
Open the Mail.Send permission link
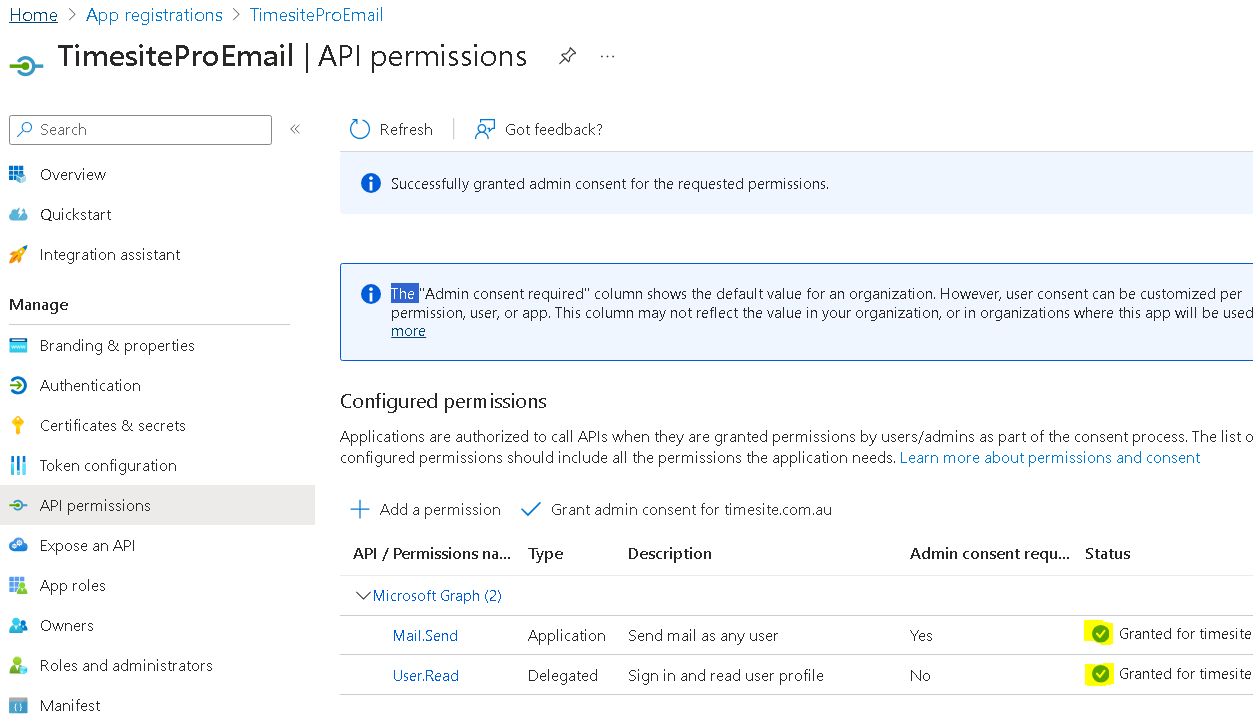(x=425, y=635)
